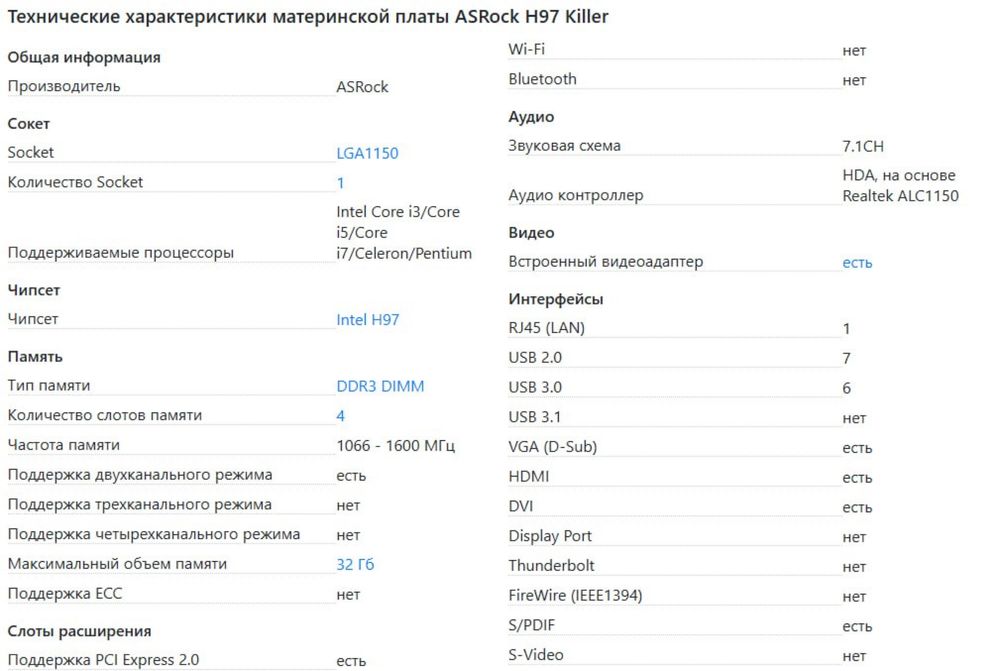The width and height of the screenshot is (1000, 671).
Task: Click the memory slot count link "4"
Action: coord(341,416)
